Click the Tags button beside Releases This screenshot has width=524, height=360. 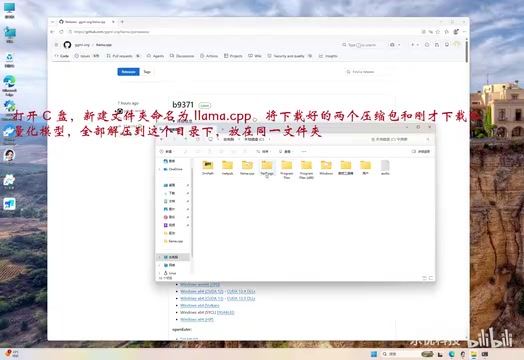(x=147, y=72)
